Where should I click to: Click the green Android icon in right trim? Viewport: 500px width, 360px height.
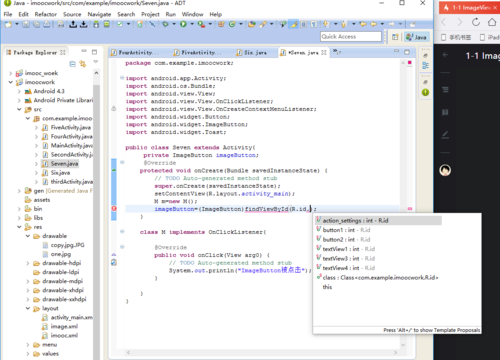[x=425, y=92]
